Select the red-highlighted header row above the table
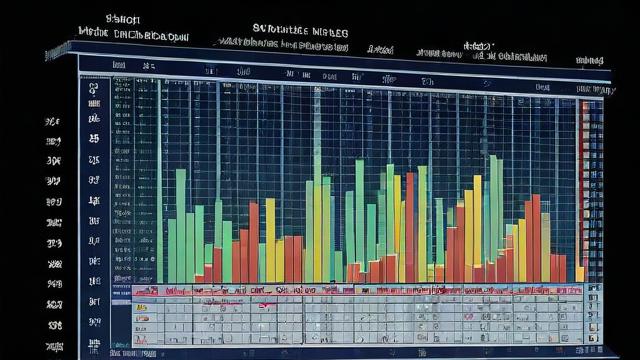 tap(358, 291)
